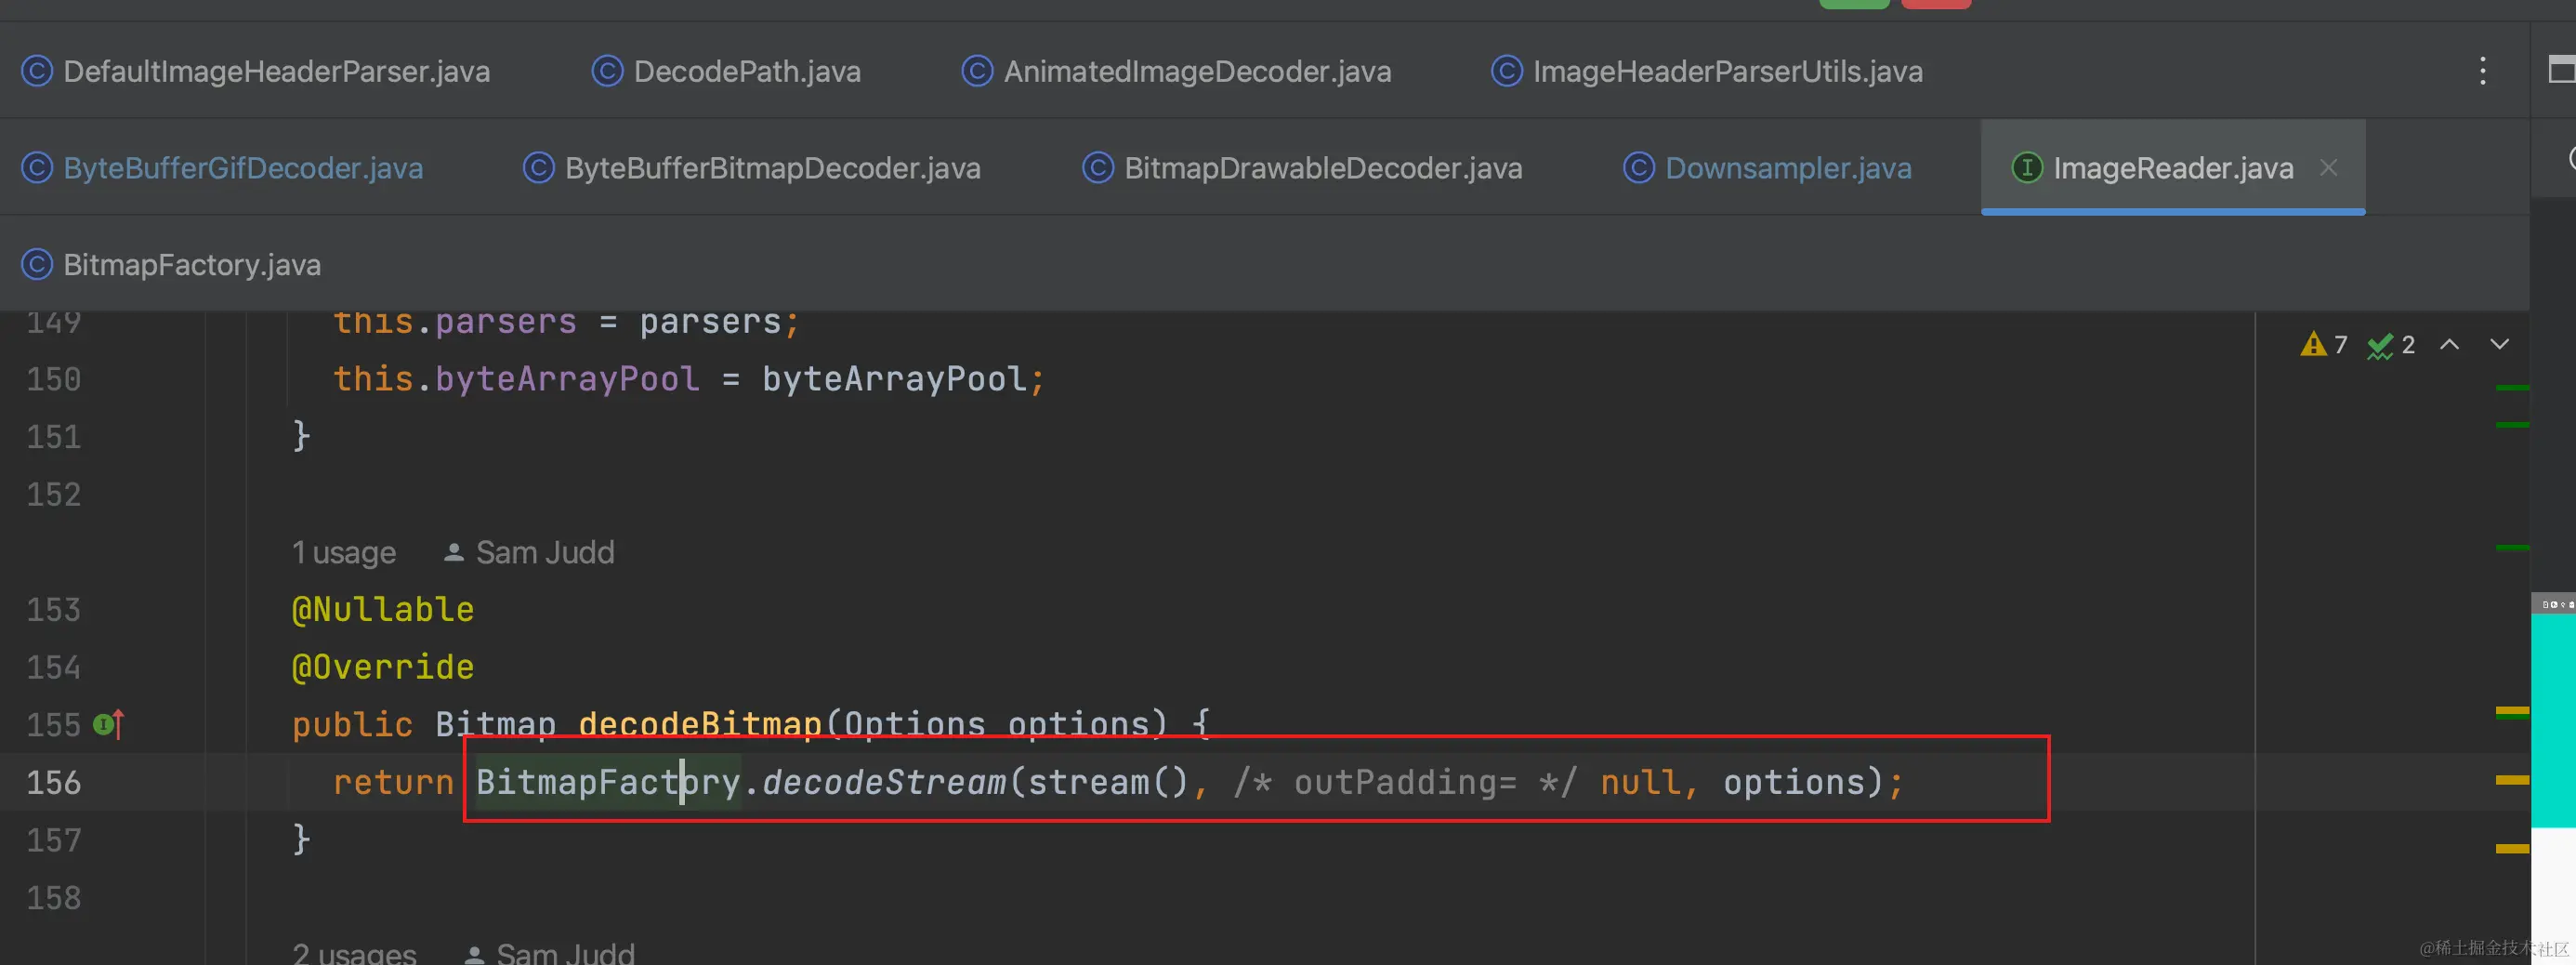The height and width of the screenshot is (965, 2576).
Task: Click the class icon of ImageHeaderParserUtils.java tab
Action: [x=1507, y=71]
